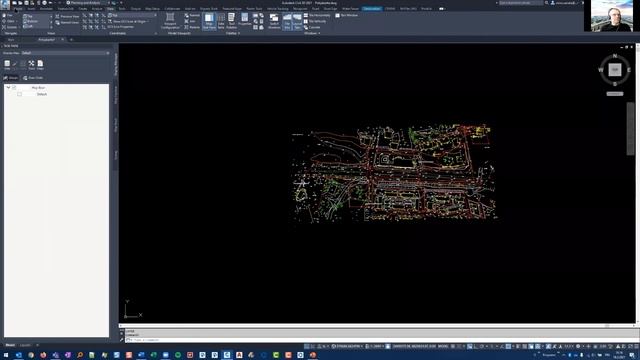Image resolution: width=640 pixels, height=360 pixels.
Task: Open coordinate system dropdown in status bar
Action: (x=347, y=347)
